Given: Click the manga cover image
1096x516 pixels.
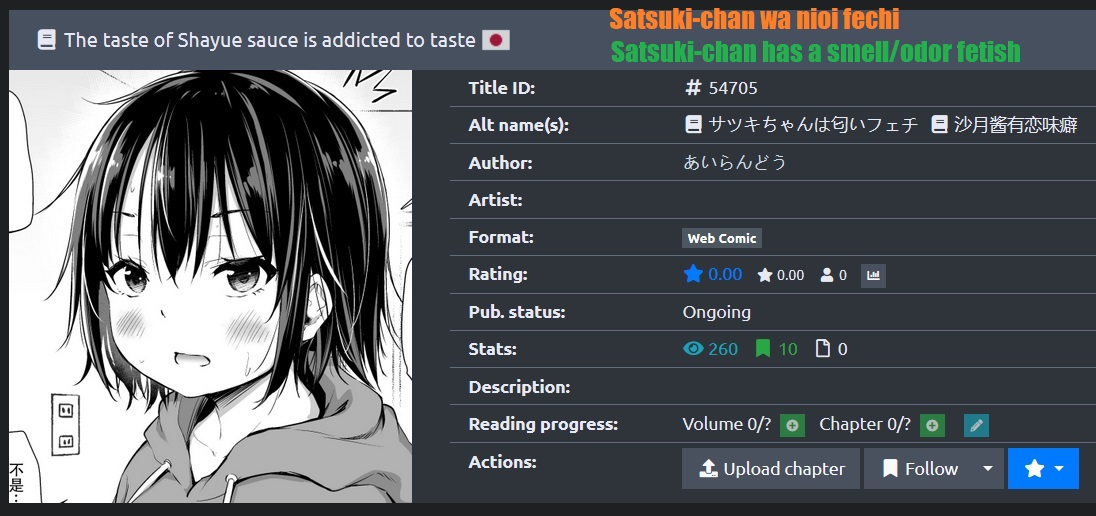Looking at the screenshot, I should (x=210, y=286).
